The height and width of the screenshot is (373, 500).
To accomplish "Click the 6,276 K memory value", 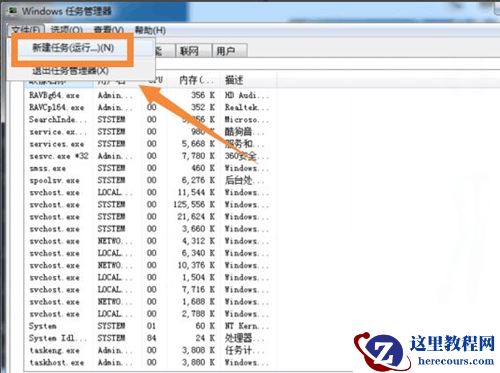I will (x=198, y=180).
